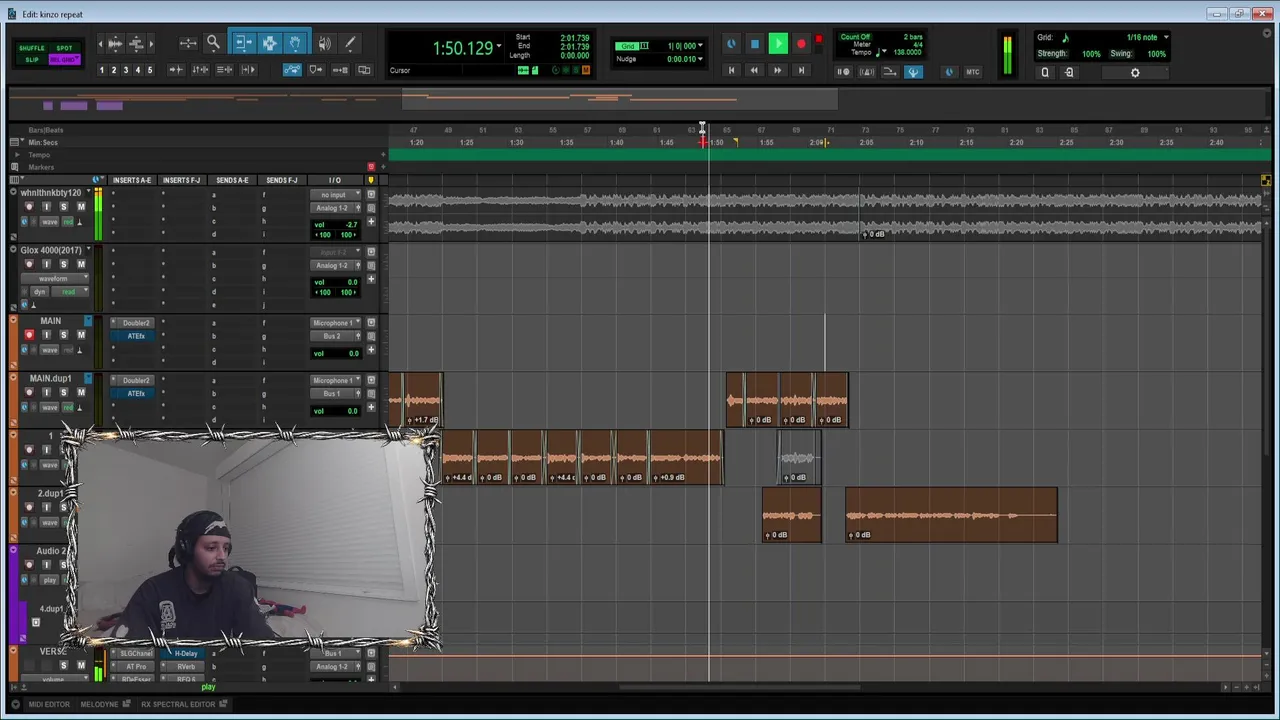
Task: Select the Zoomer magnifying glass tool
Action: 213,43
